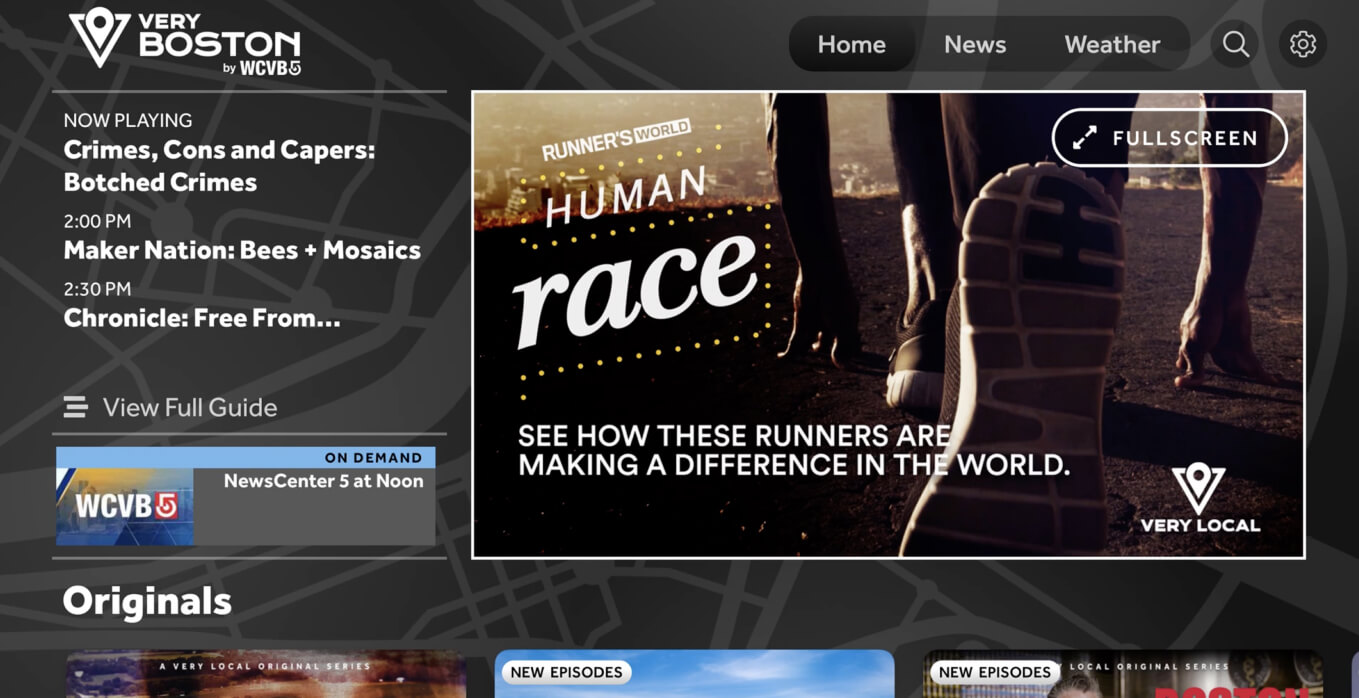This screenshot has width=1359, height=698.
Task: Click the expand arrows icon beside Fullscreen
Action: click(x=1085, y=138)
